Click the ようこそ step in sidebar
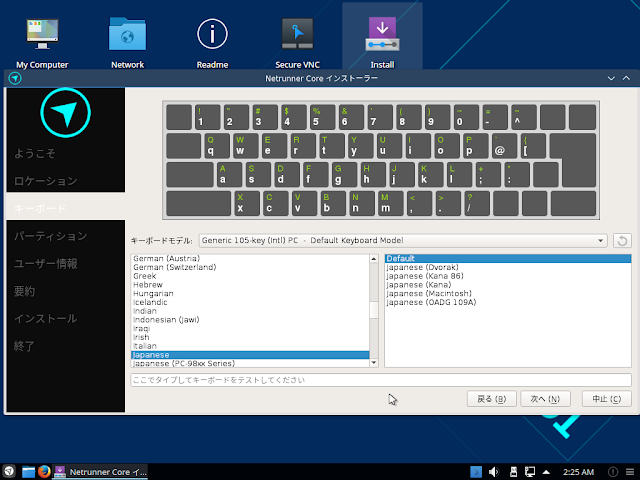 click(x=35, y=153)
